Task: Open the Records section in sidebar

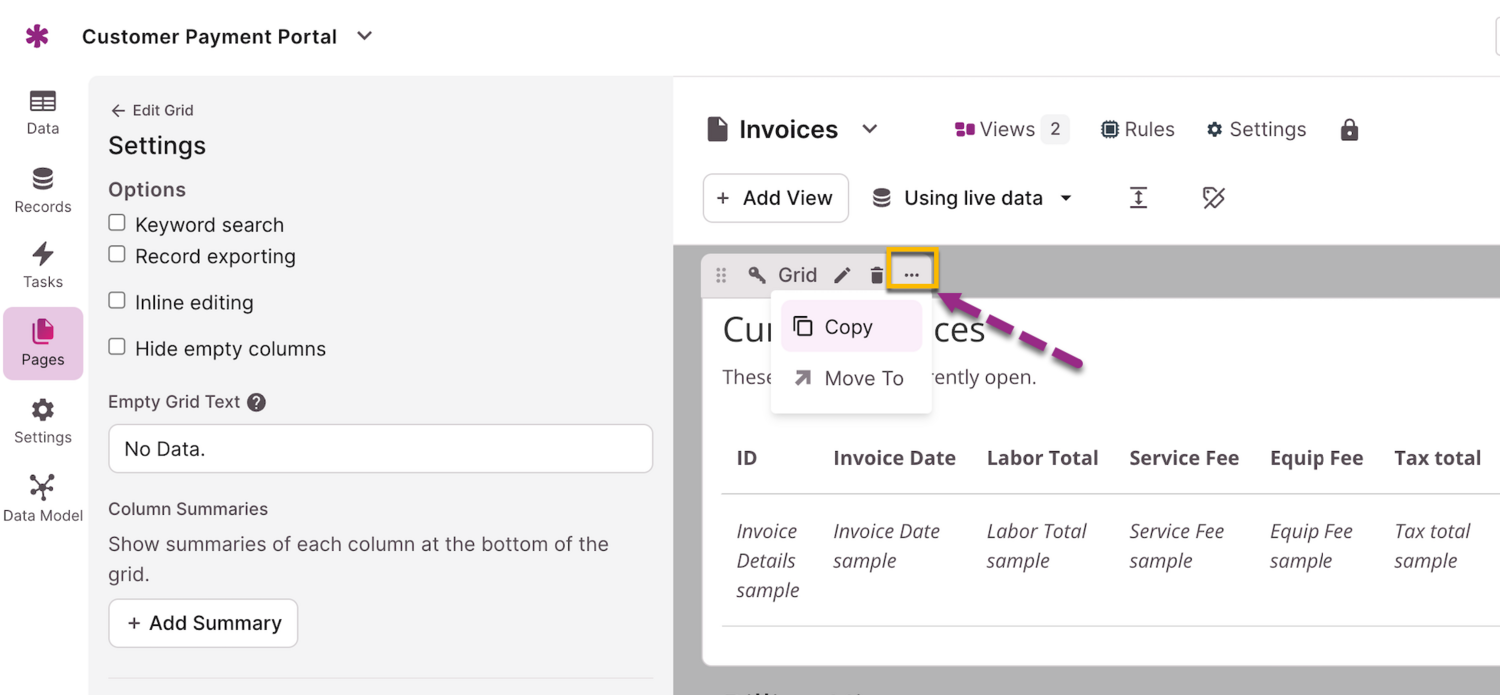Action: pos(43,190)
